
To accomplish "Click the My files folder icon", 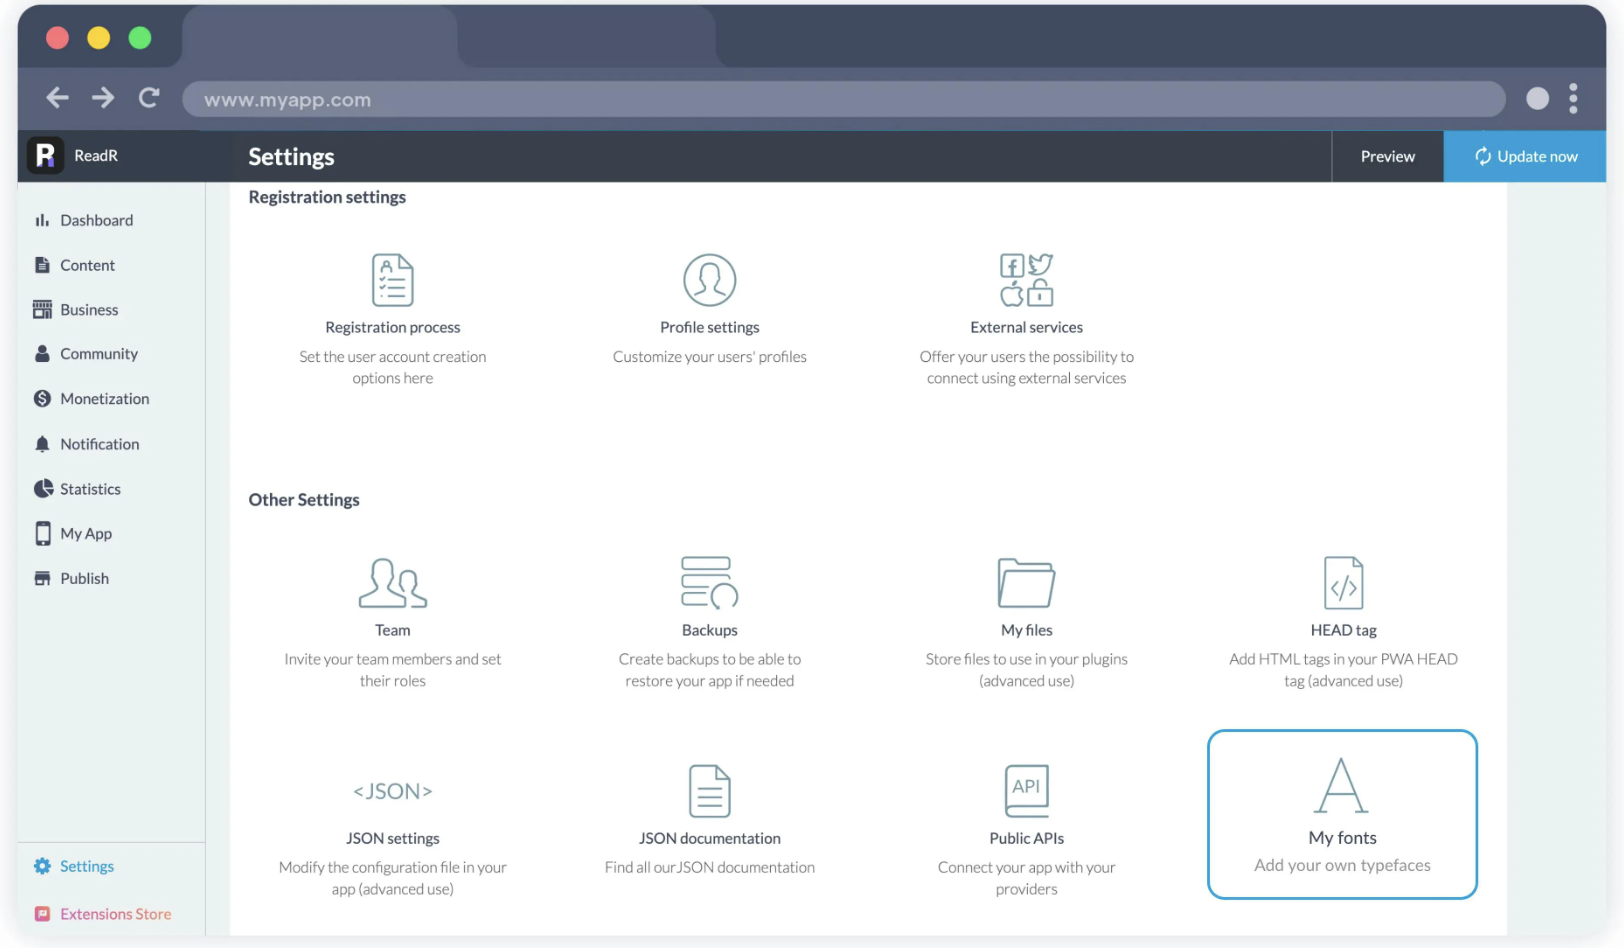I will click(1026, 583).
